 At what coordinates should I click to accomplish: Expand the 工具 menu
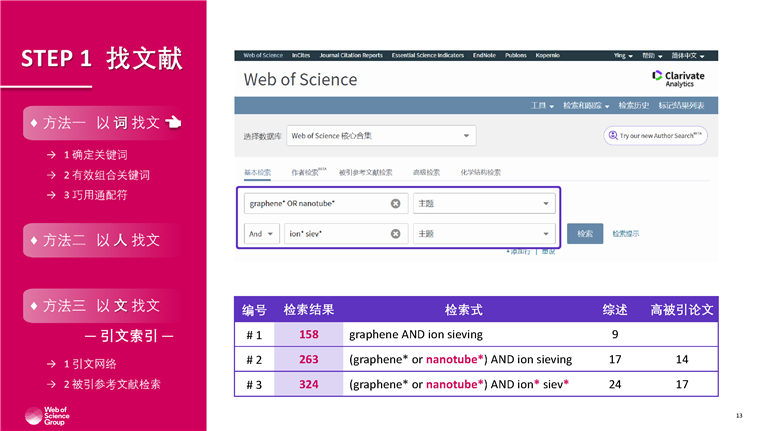point(542,106)
